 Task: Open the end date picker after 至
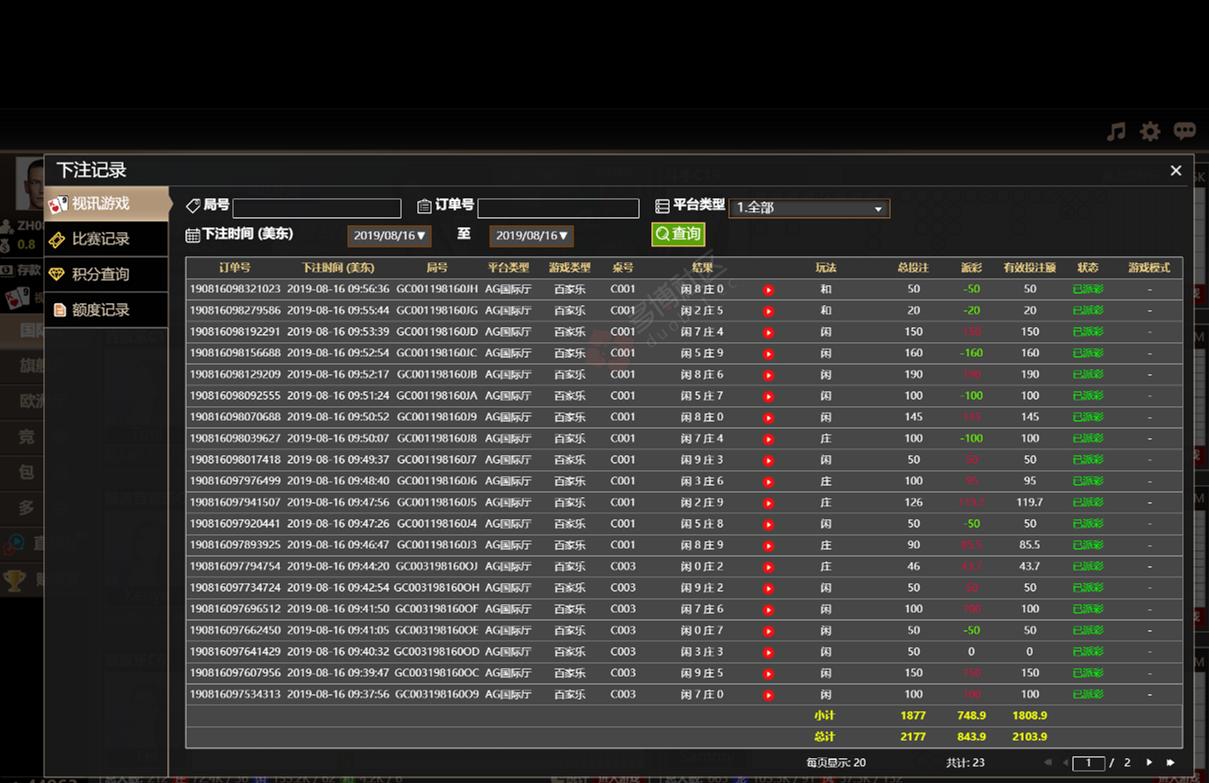point(532,236)
